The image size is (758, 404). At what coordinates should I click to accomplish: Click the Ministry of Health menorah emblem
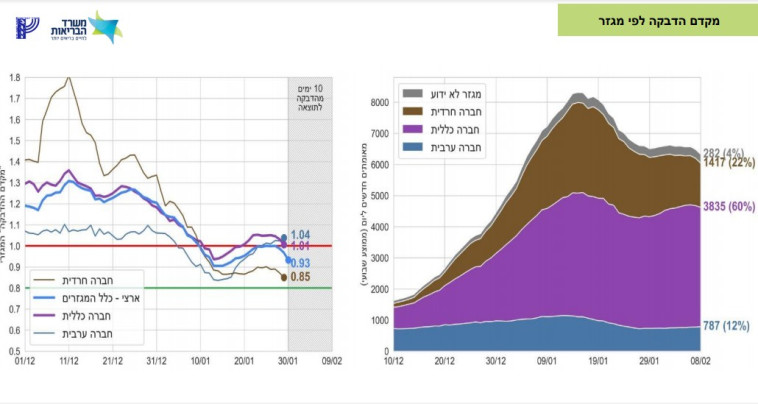pos(26,27)
